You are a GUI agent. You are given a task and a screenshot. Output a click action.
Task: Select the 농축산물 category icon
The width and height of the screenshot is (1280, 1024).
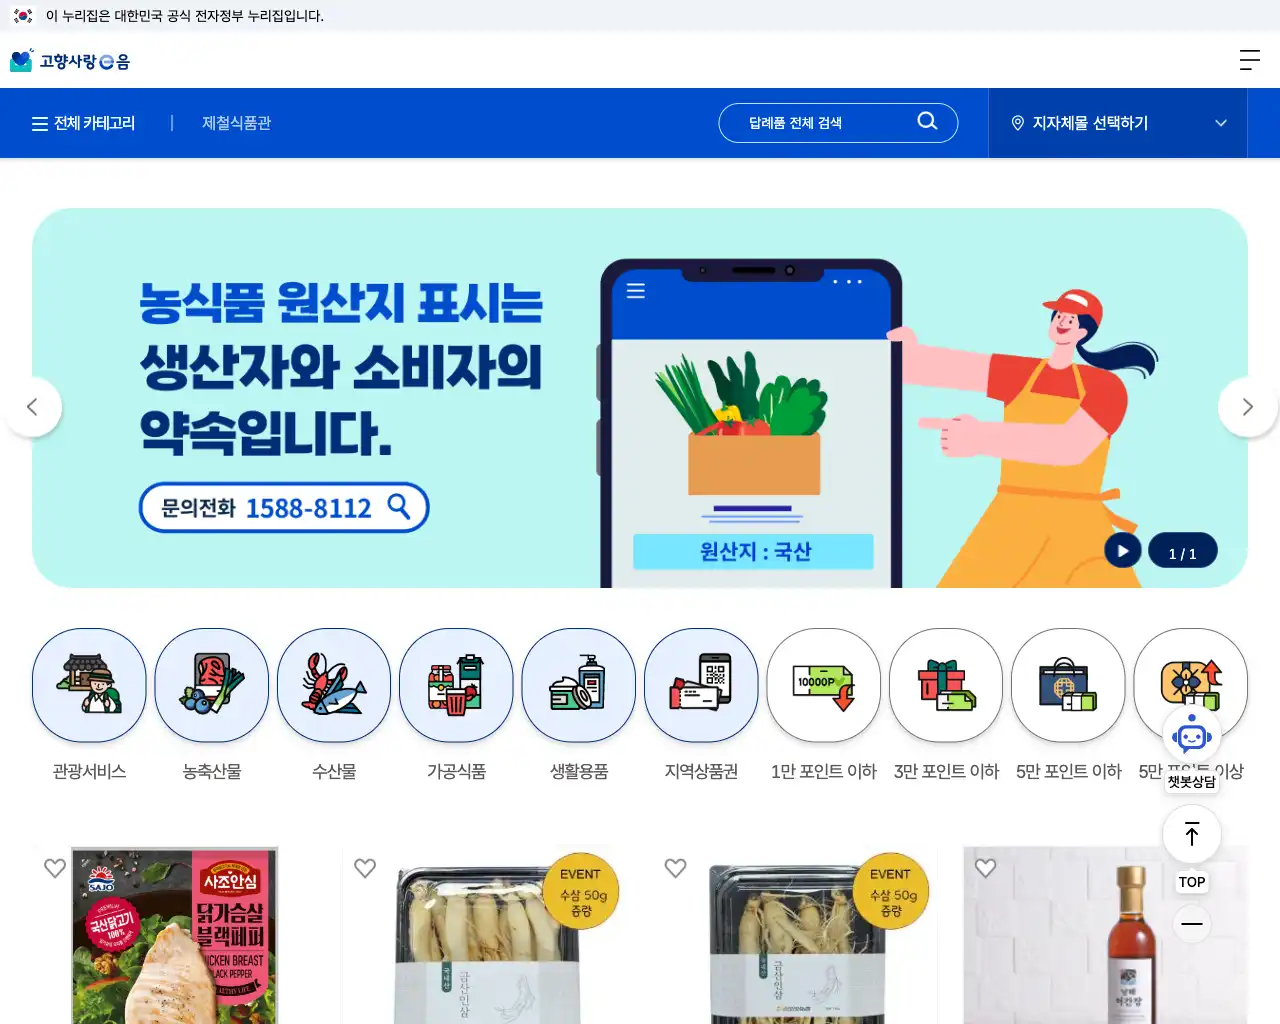pos(212,685)
